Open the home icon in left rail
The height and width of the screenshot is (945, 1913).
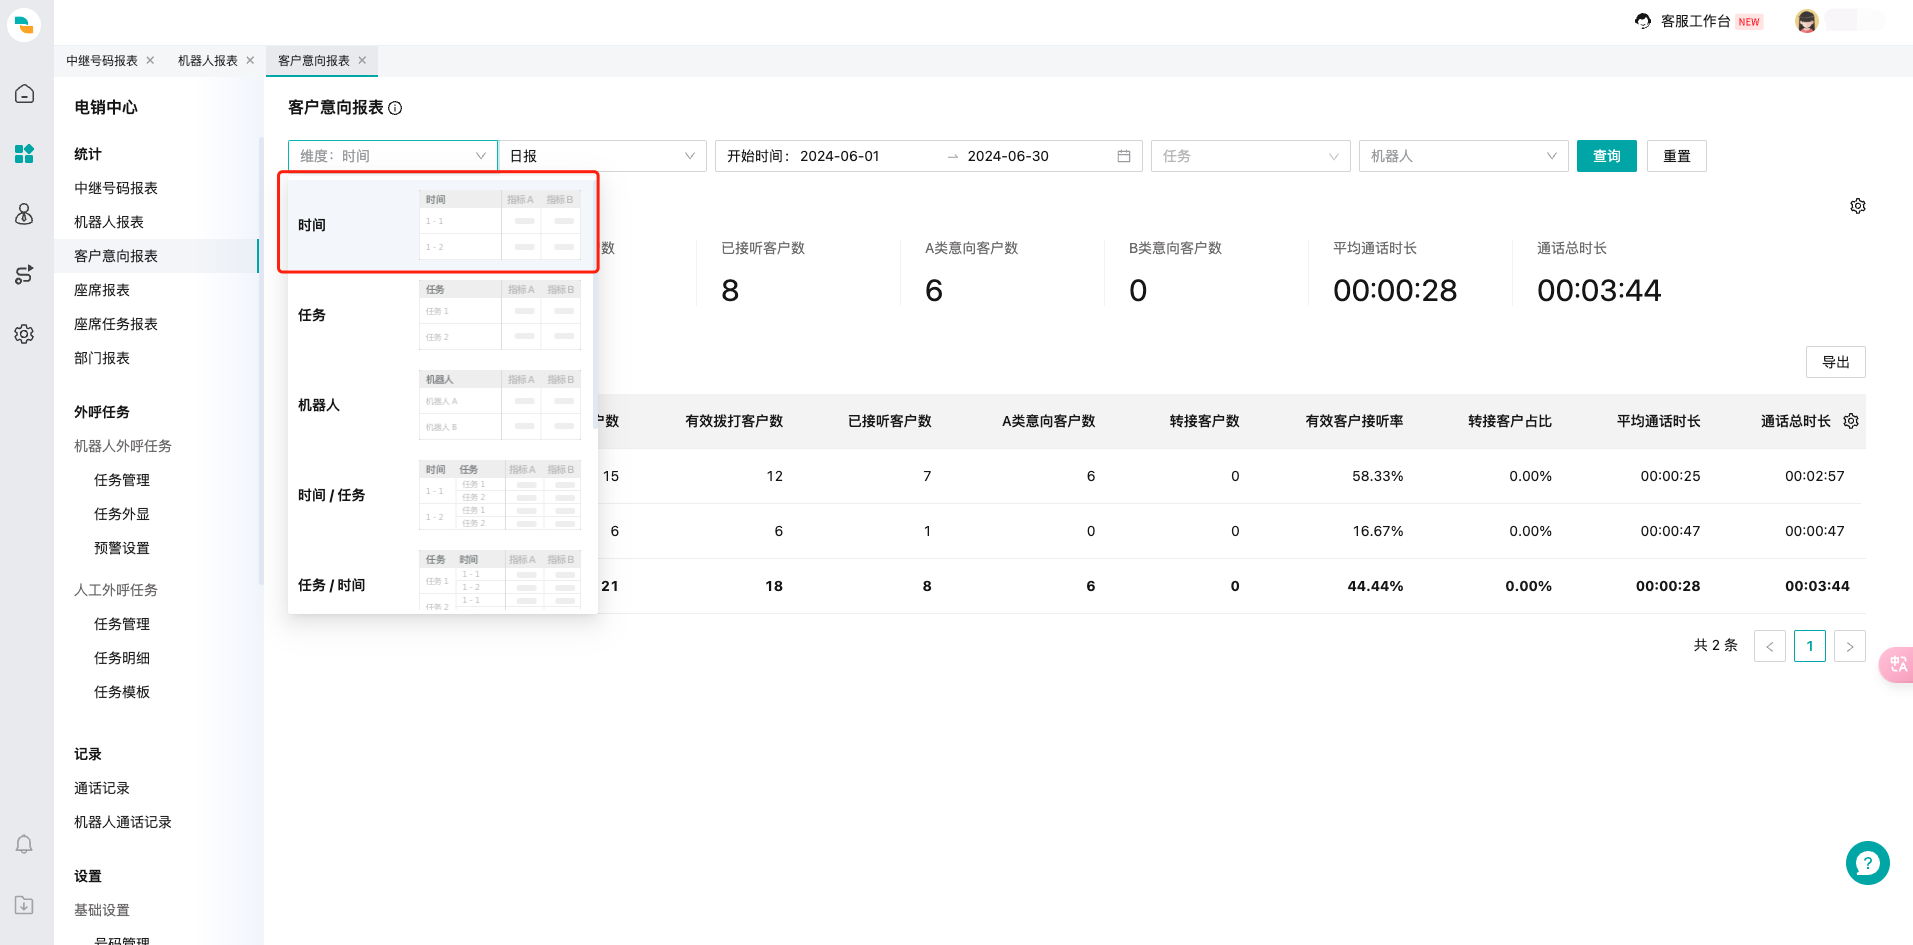(x=25, y=94)
